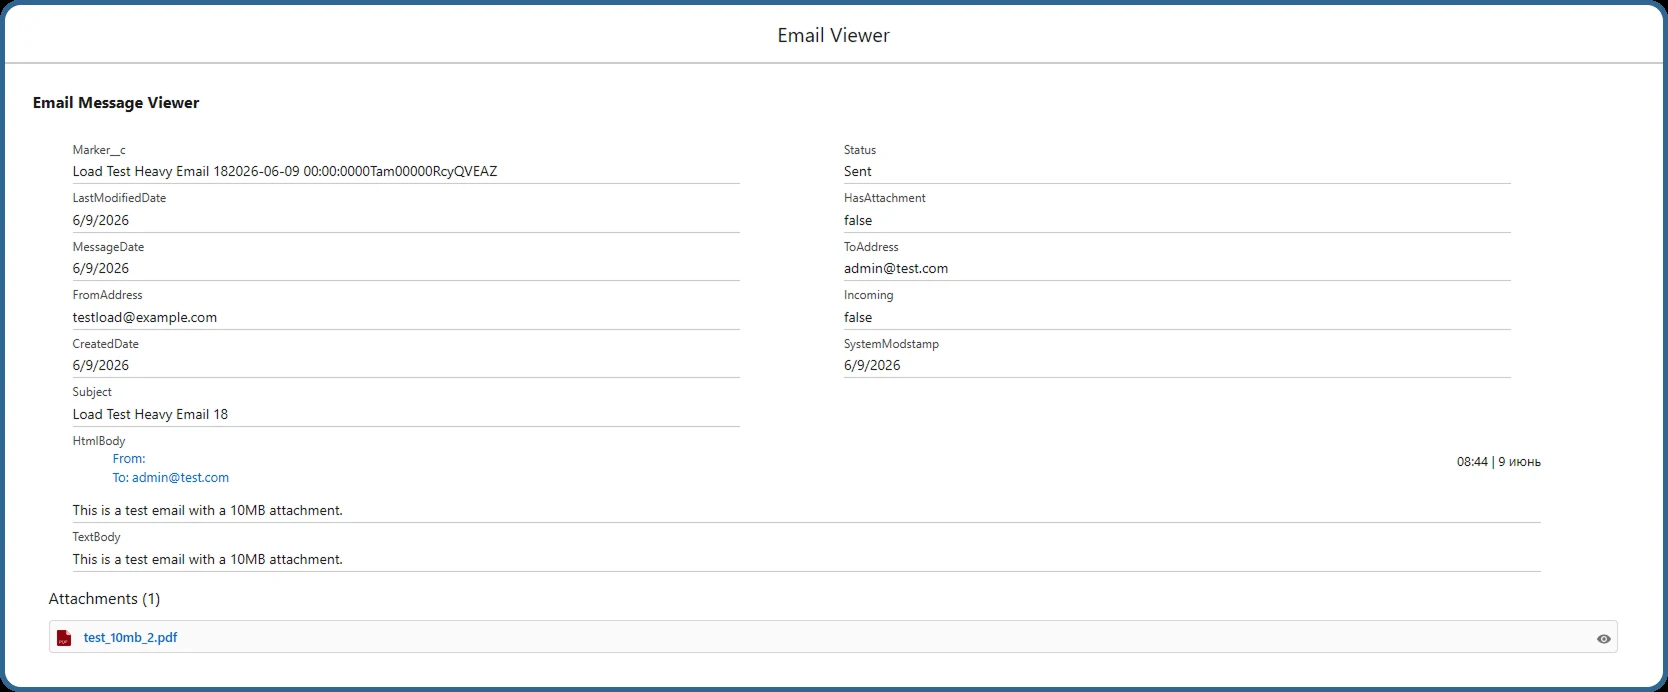Click the FromAddress field label
The width and height of the screenshot is (1668, 692).
tap(107, 295)
